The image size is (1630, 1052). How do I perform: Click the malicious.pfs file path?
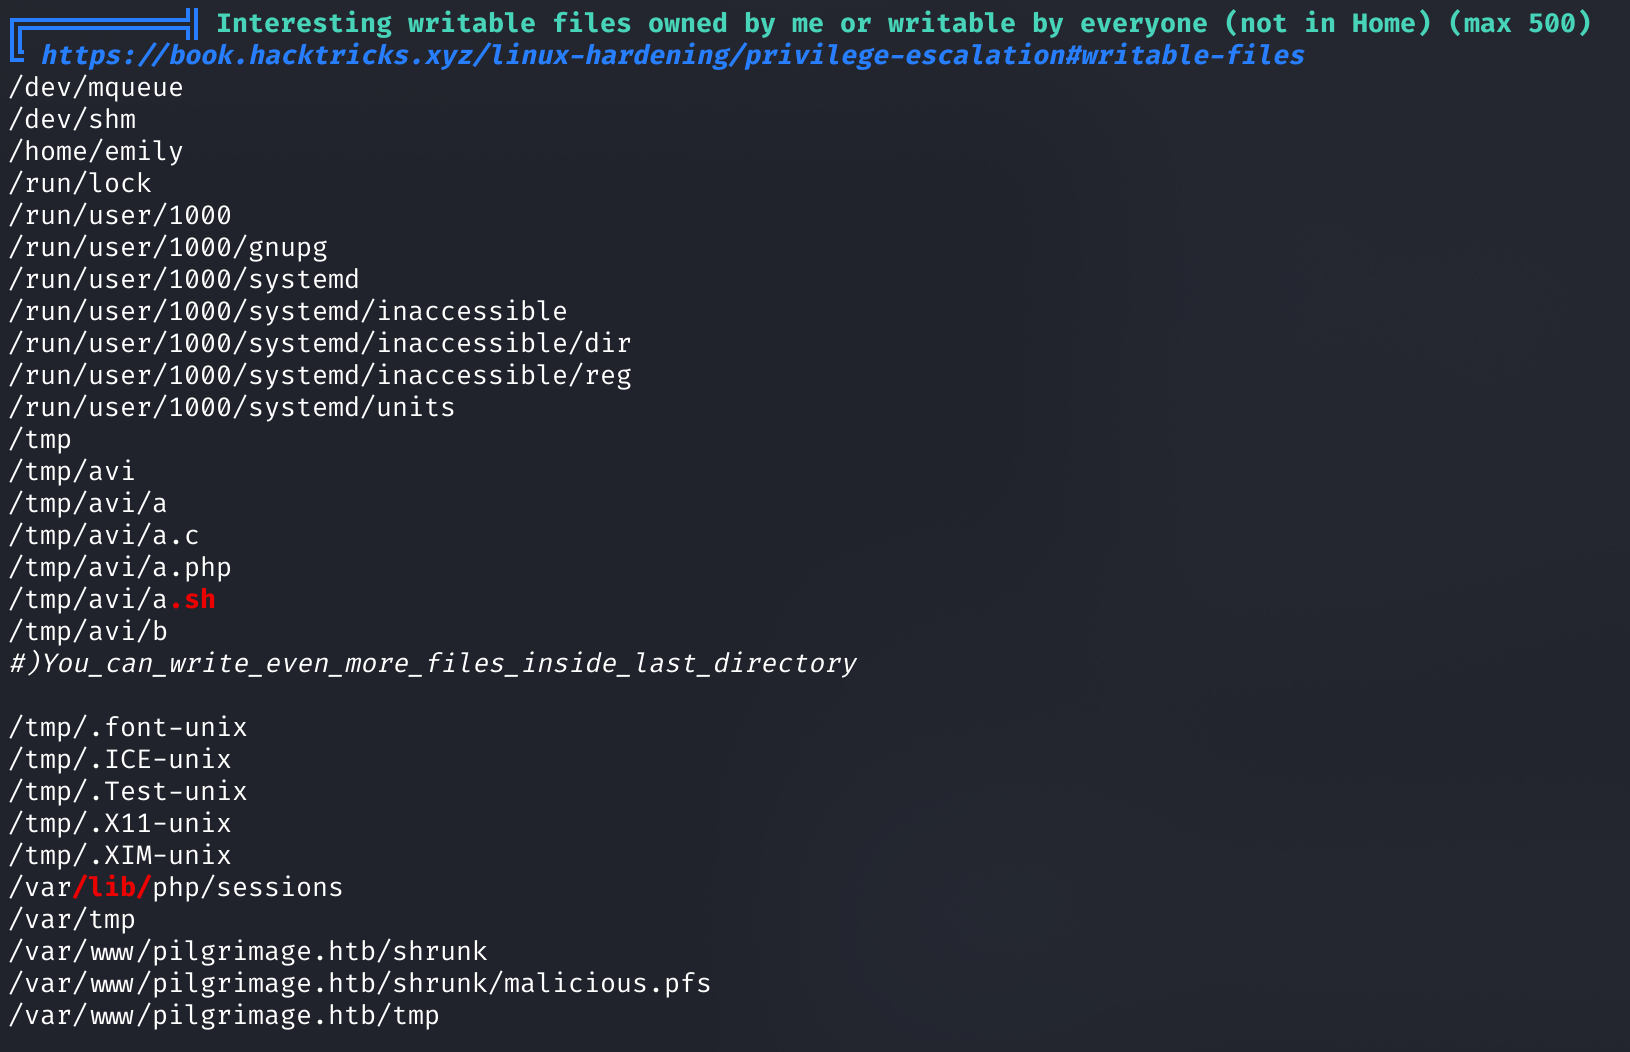pos(360,983)
